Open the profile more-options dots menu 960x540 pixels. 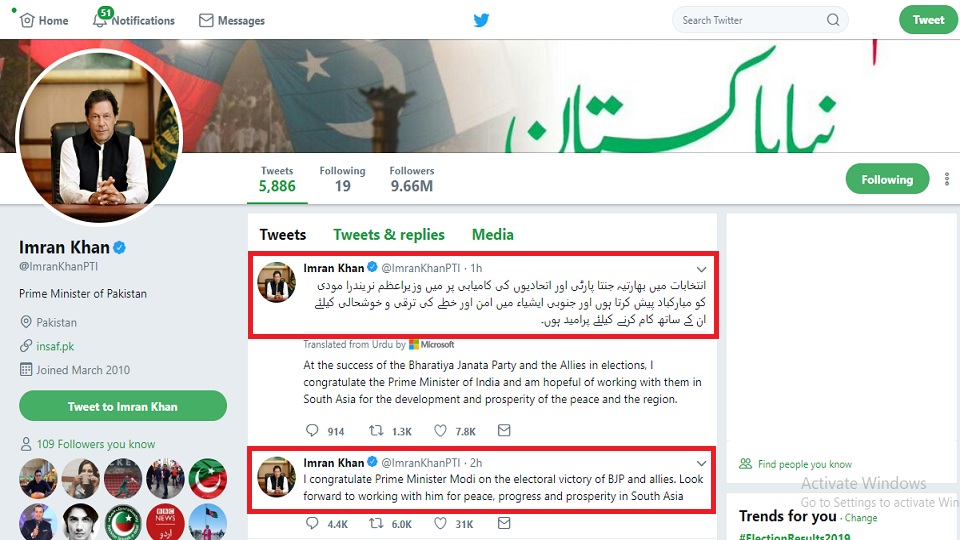(947, 179)
